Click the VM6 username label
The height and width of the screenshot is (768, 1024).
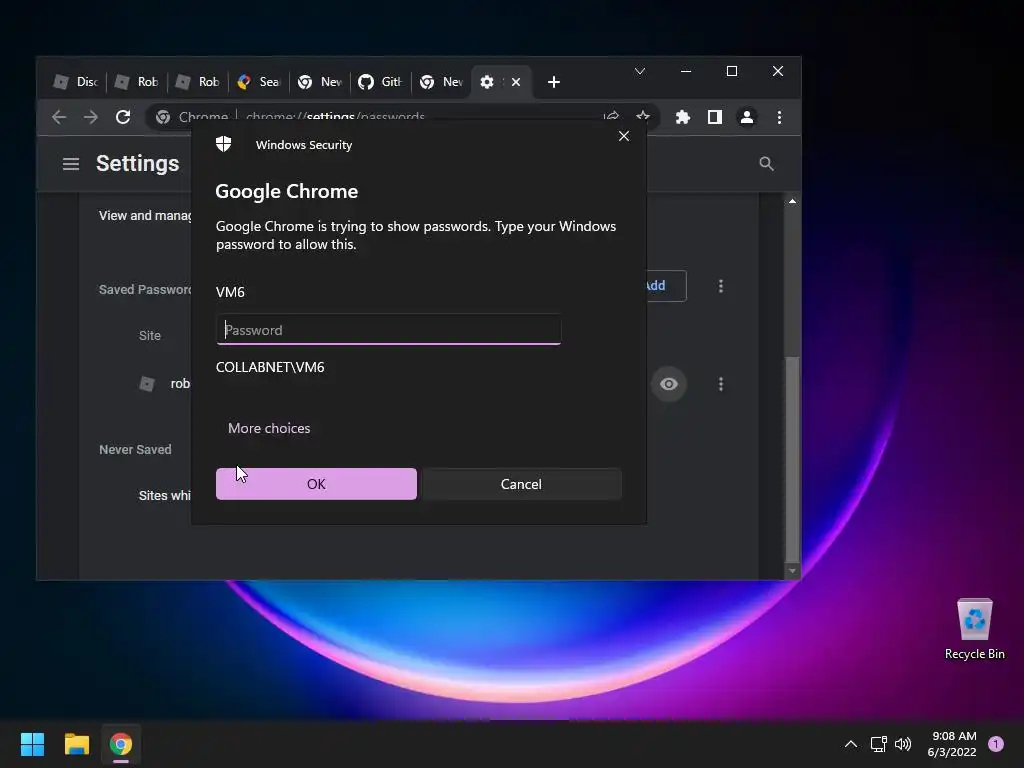tap(231, 292)
